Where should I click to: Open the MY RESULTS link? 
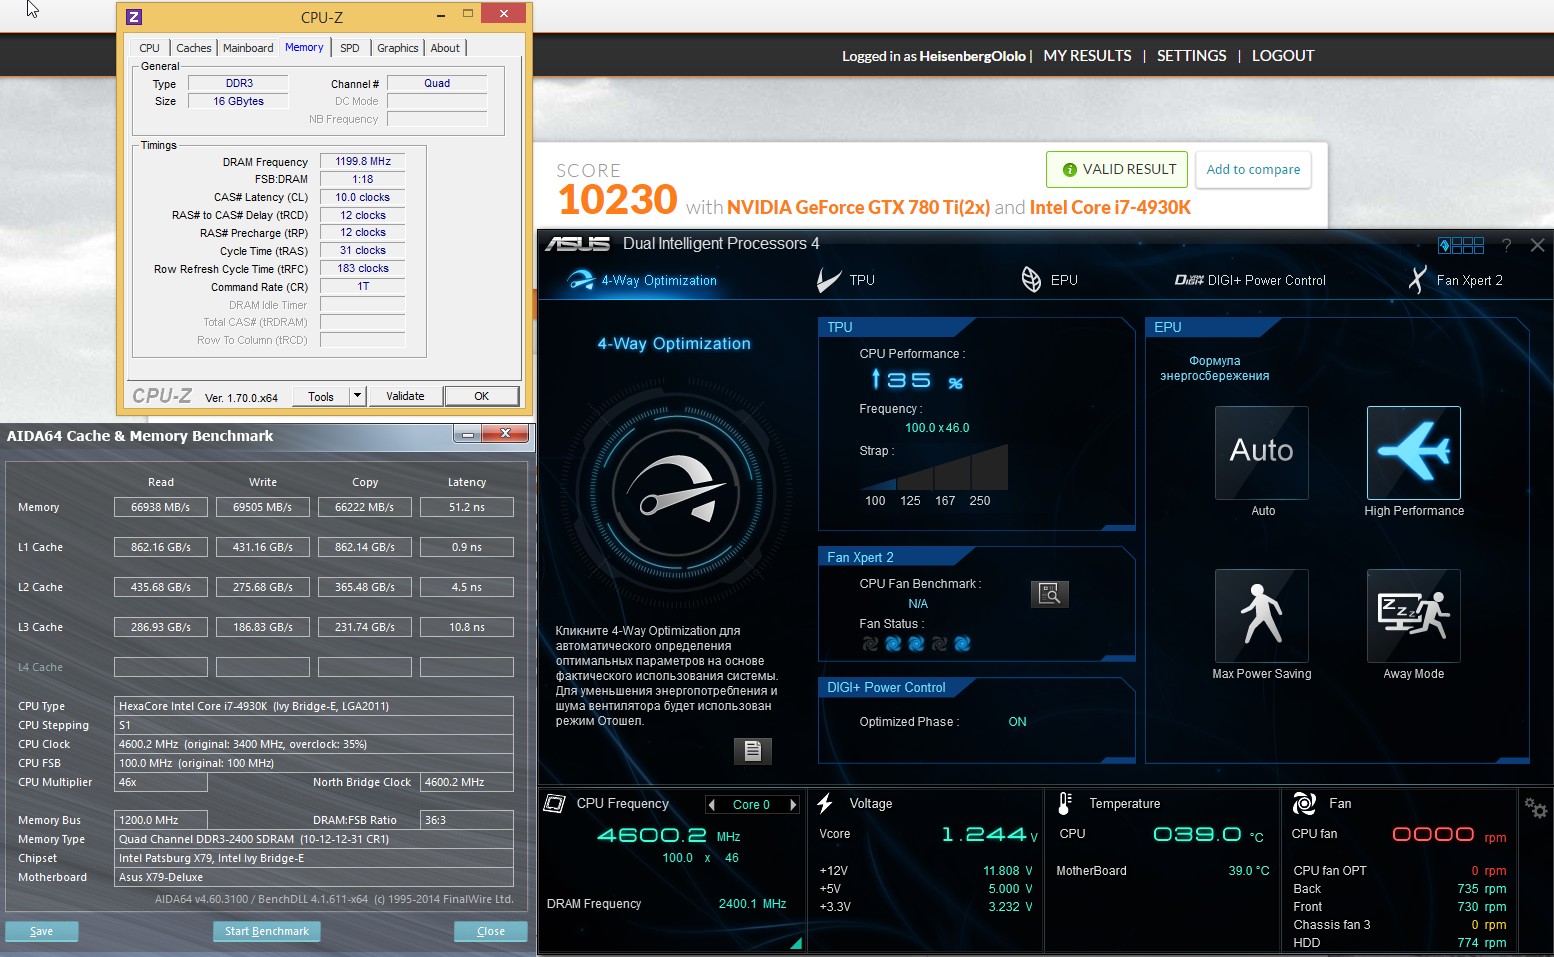click(1087, 56)
